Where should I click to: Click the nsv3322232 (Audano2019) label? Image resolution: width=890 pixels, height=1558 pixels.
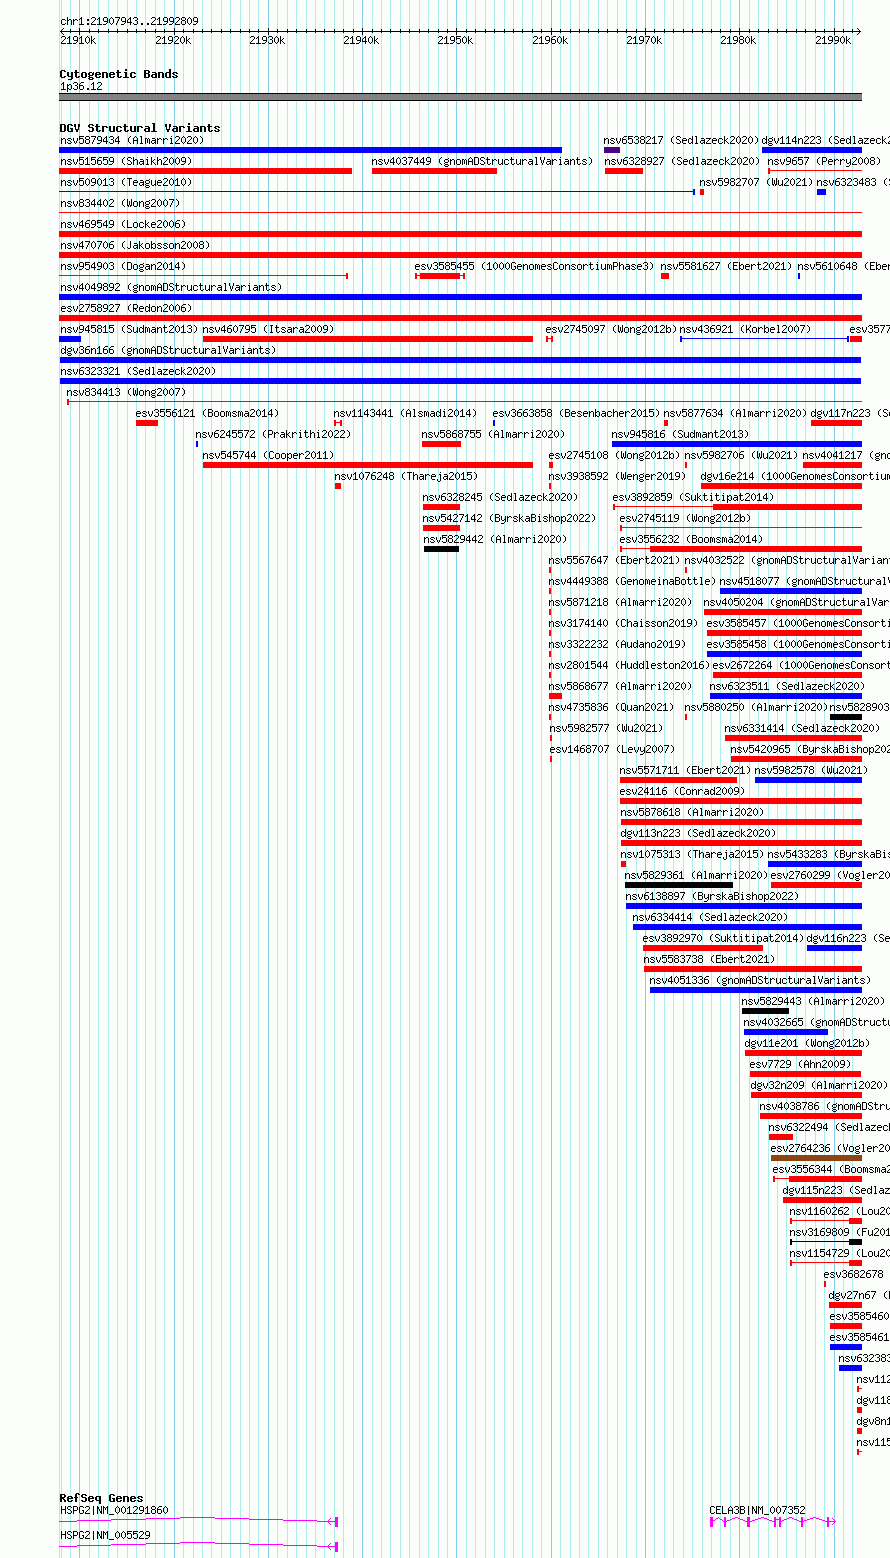[617, 644]
